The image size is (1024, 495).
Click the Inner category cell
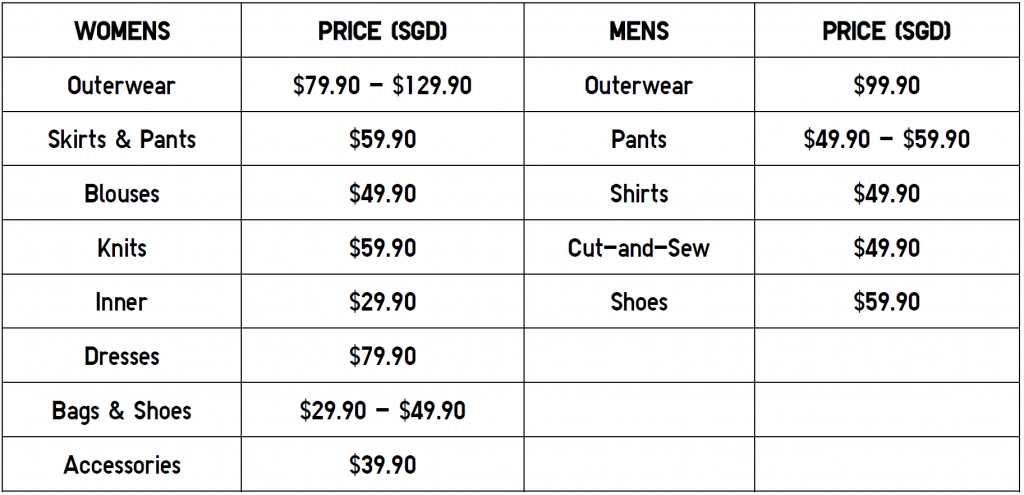(121, 302)
